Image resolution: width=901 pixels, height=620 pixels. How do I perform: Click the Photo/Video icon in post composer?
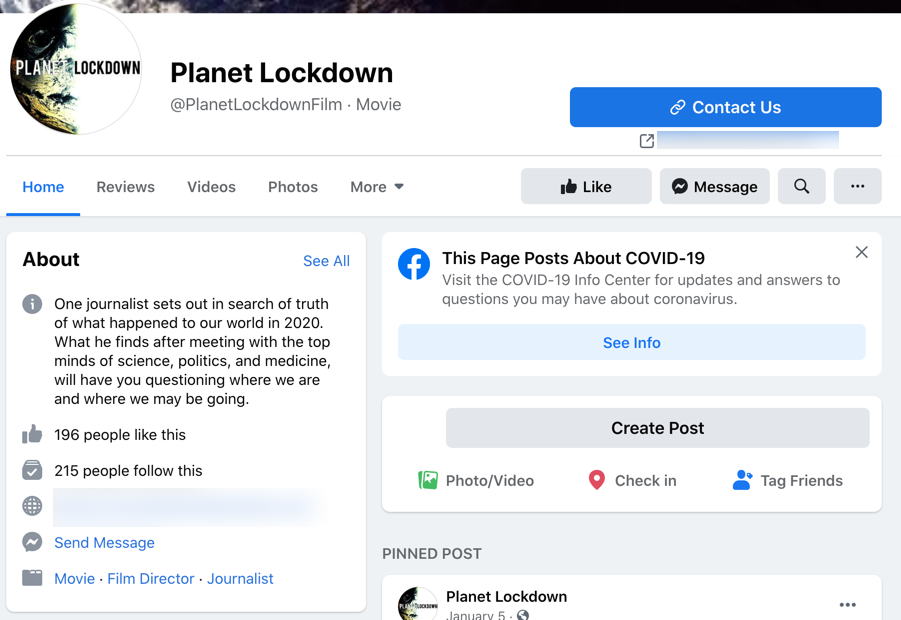point(428,480)
